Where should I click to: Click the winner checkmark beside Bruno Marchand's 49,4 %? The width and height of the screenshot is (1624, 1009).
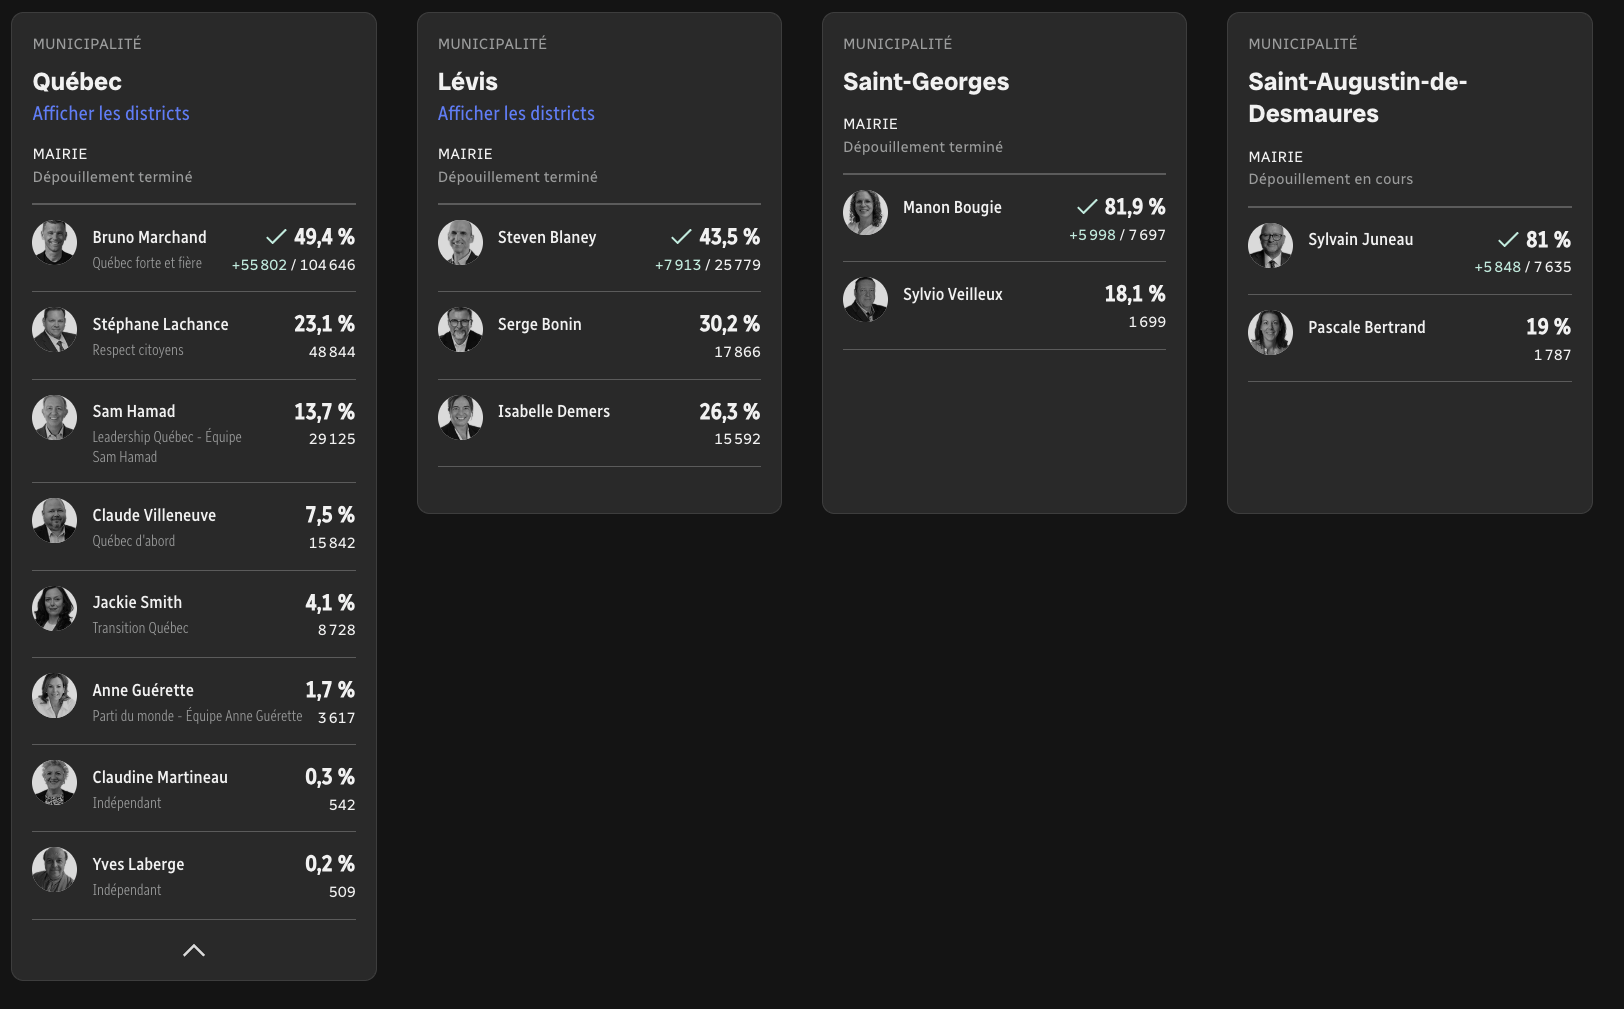(x=276, y=237)
